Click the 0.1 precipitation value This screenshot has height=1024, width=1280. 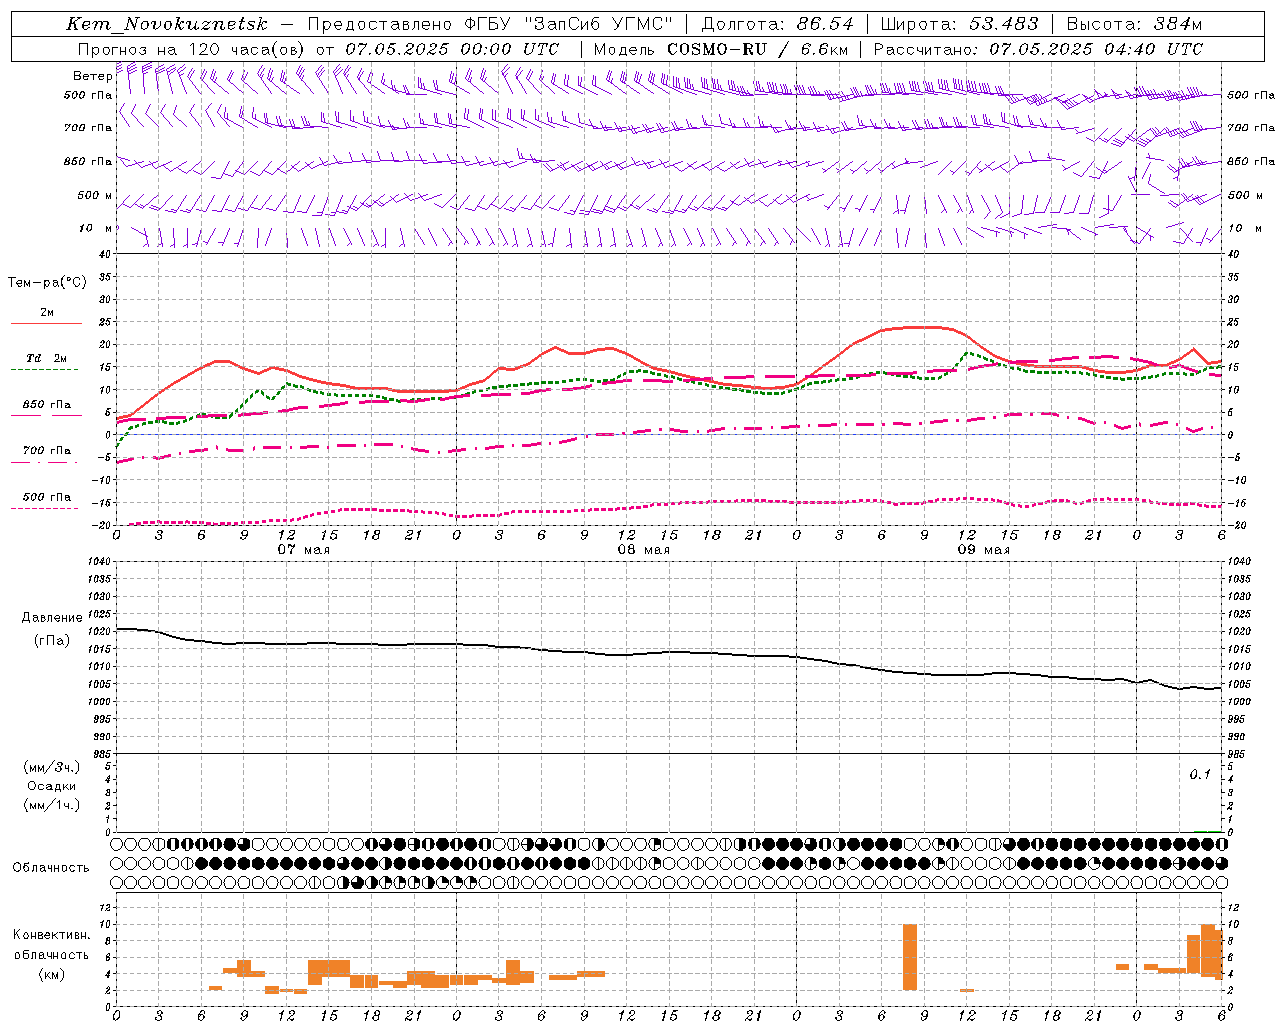click(x=1200, y=775)
